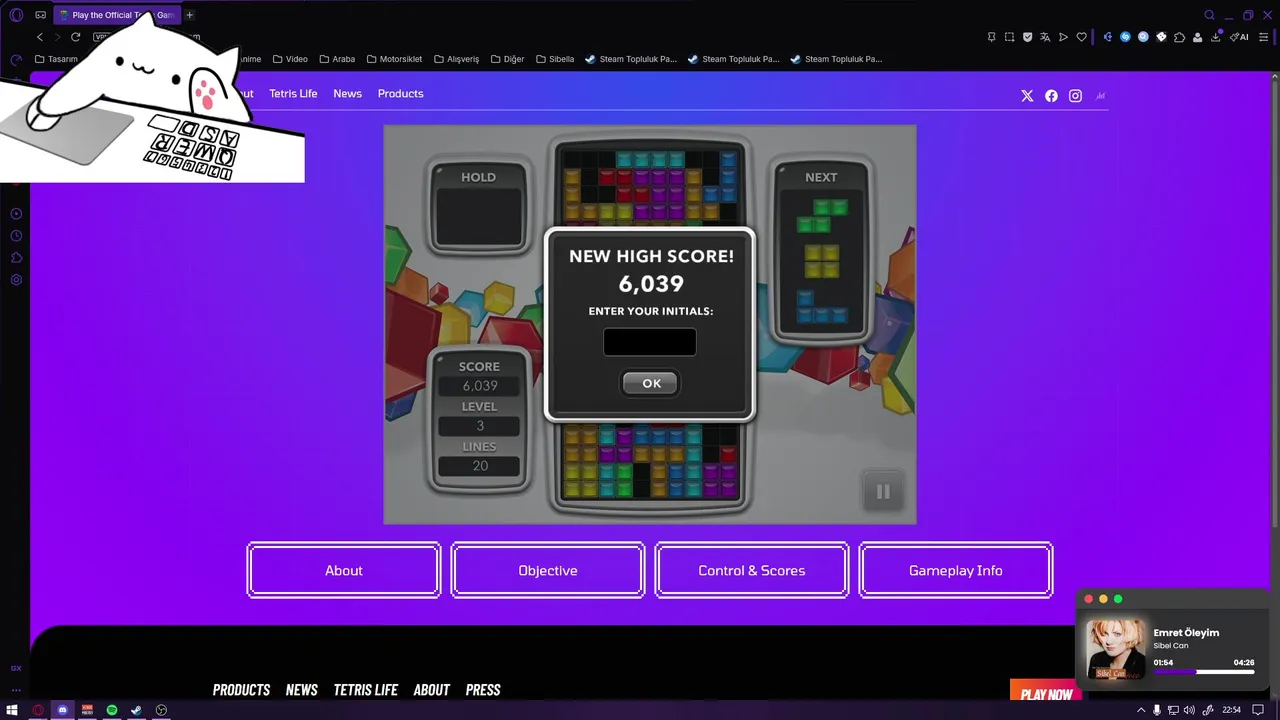Viewport: 1280px width, 720px height.
Task: Open News in top navigation
Action: [x=347, y=93]
